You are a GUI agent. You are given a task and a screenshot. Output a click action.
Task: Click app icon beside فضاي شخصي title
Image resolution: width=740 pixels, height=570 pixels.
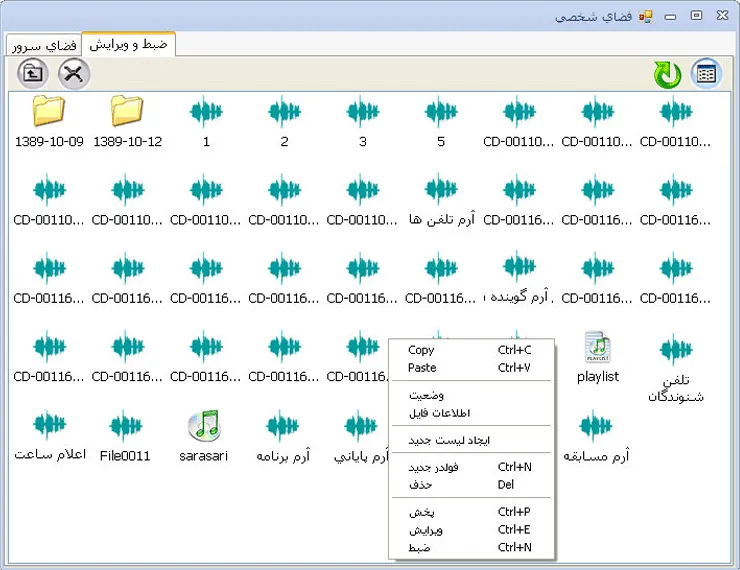coord(646,17)
